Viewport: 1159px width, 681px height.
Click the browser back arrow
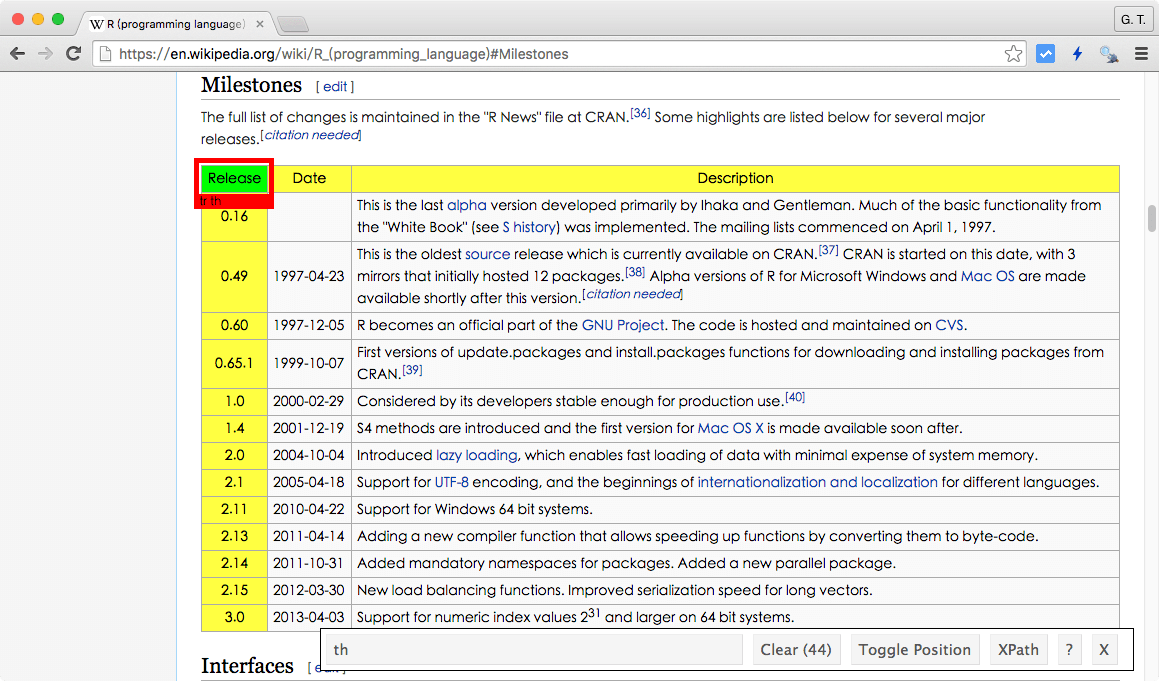click(18, 54)
